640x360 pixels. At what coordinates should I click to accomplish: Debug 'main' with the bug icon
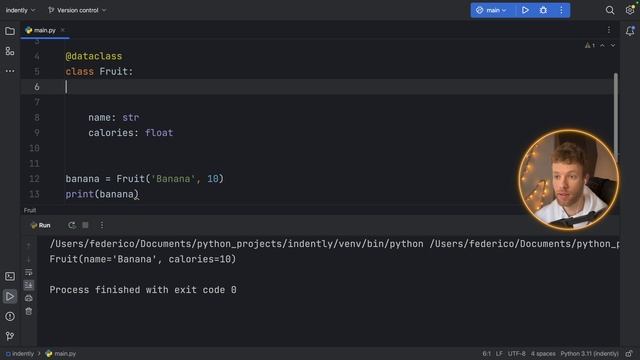coord(543,10)
